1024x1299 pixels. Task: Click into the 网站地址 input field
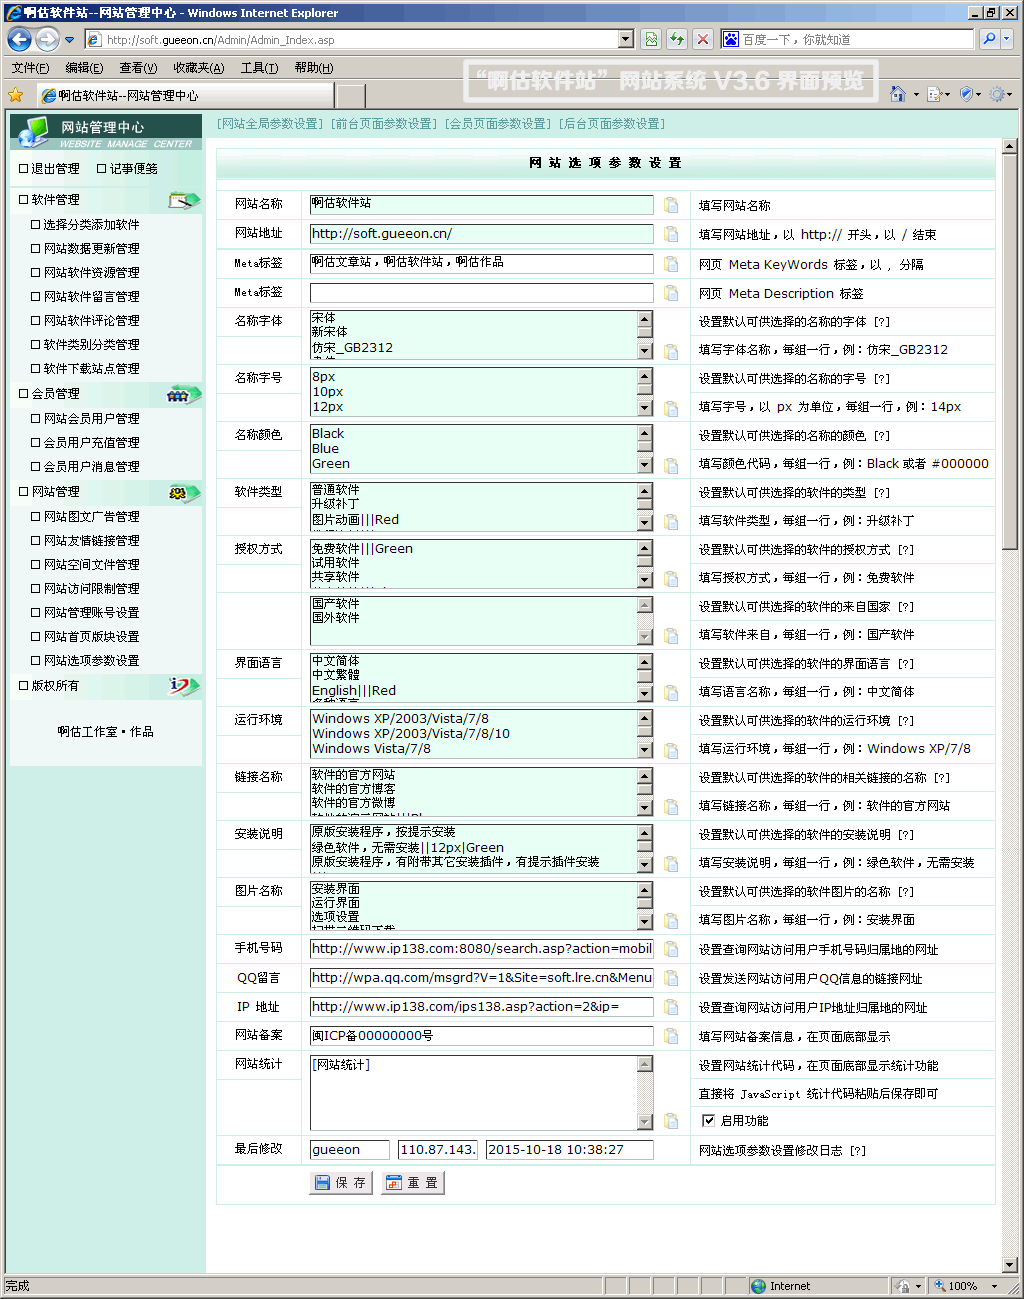point(481,234)
